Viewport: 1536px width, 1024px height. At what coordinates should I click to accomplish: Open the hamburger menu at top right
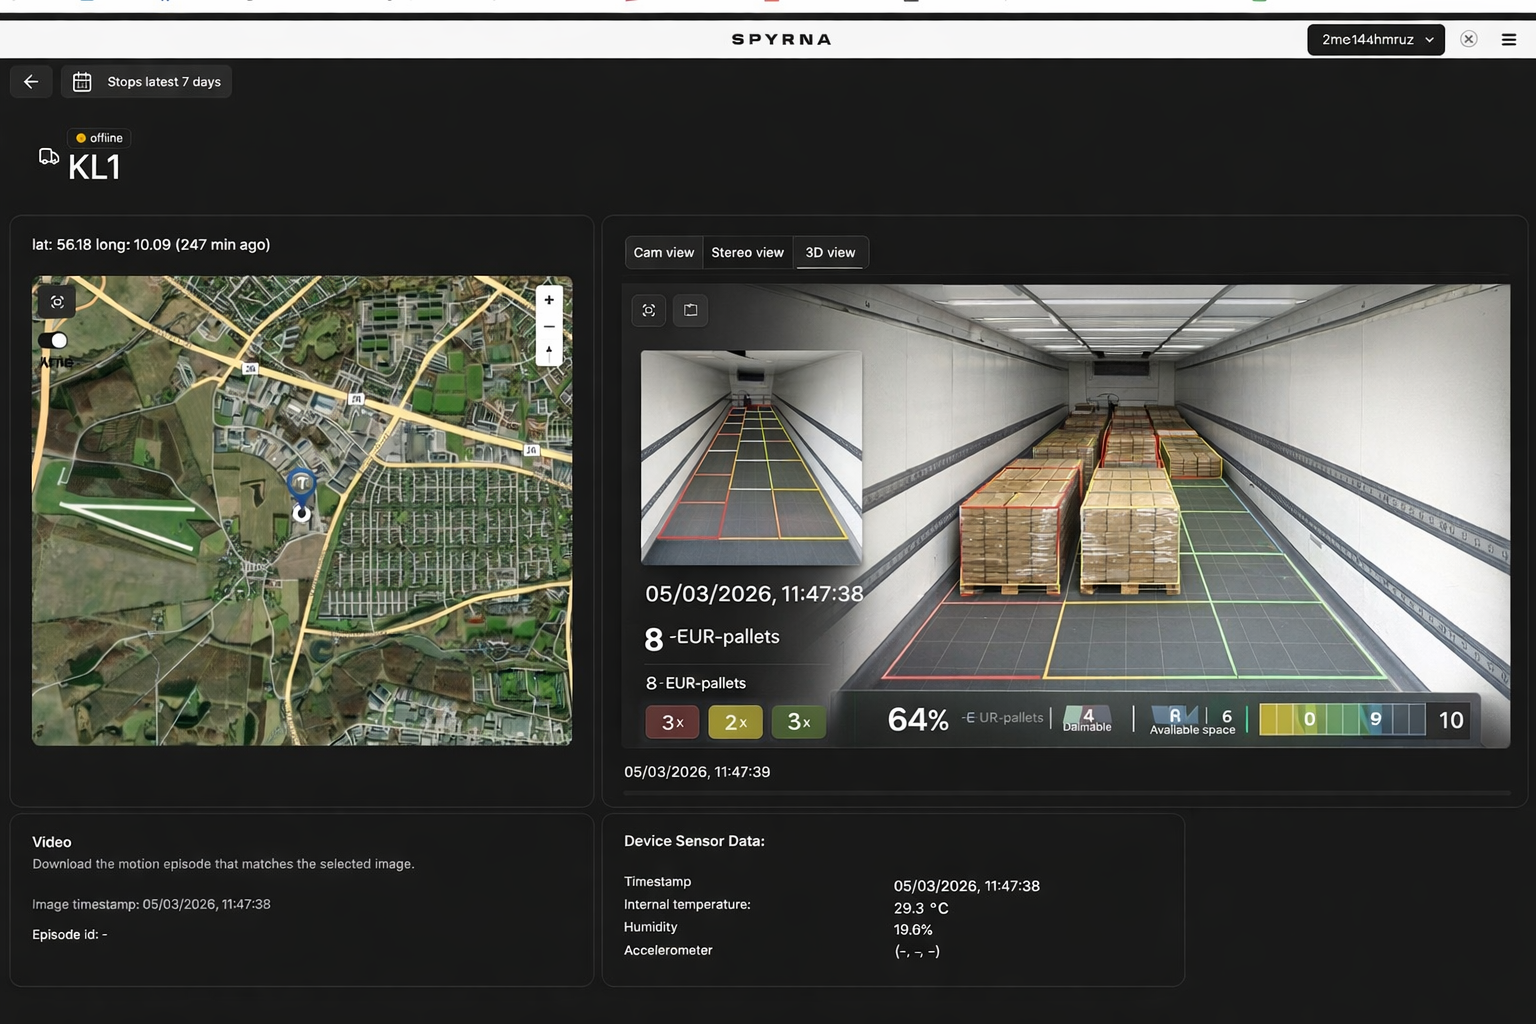[1508, 39]
